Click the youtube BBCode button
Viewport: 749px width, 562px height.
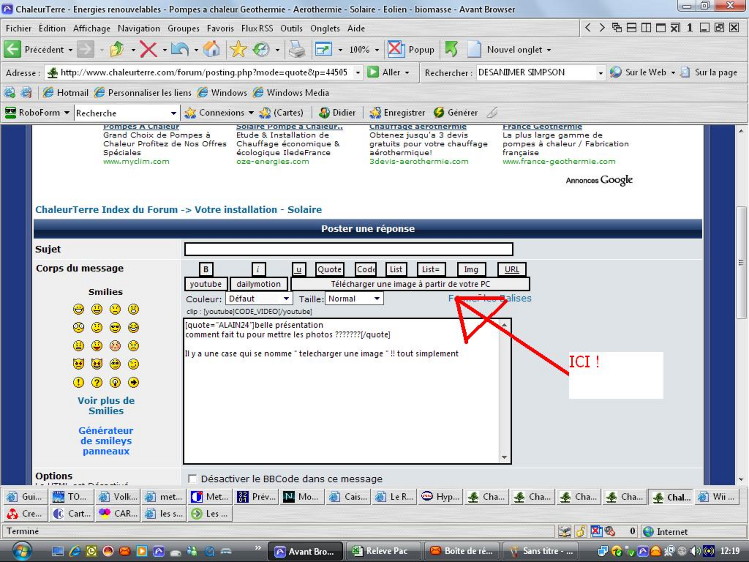[x=206, y=284]
